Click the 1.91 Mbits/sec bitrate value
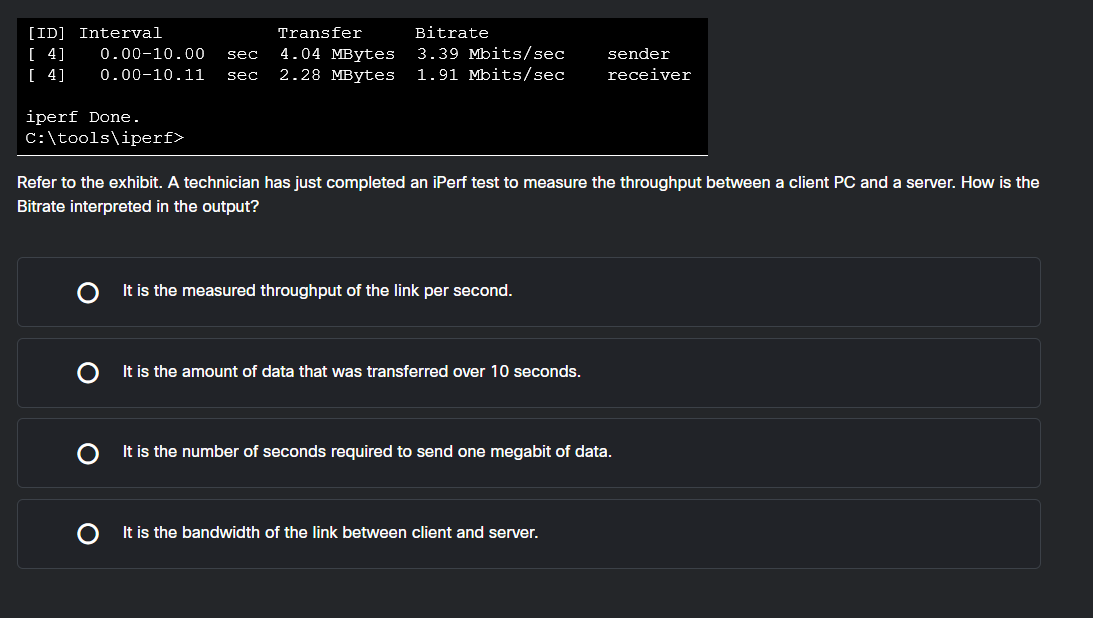This screenshot has width=1093, height=618. tap(490, 74)
